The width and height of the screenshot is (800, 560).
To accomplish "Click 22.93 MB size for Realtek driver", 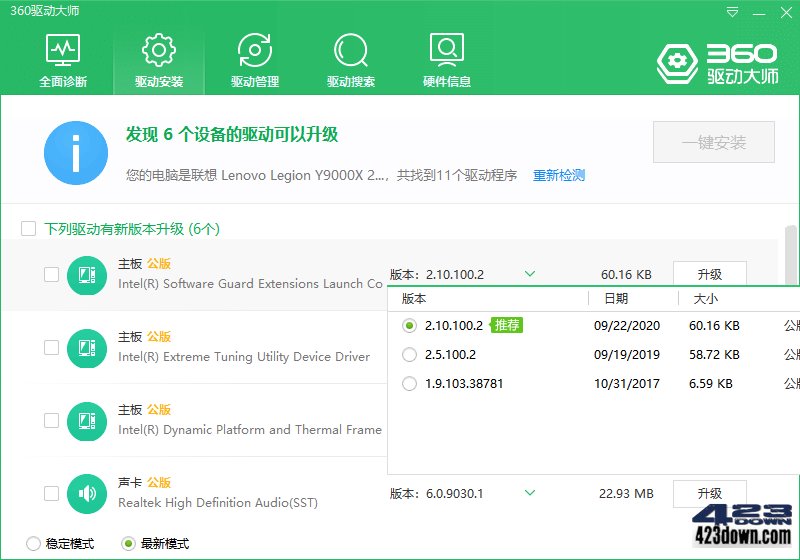I will [626, 493].
